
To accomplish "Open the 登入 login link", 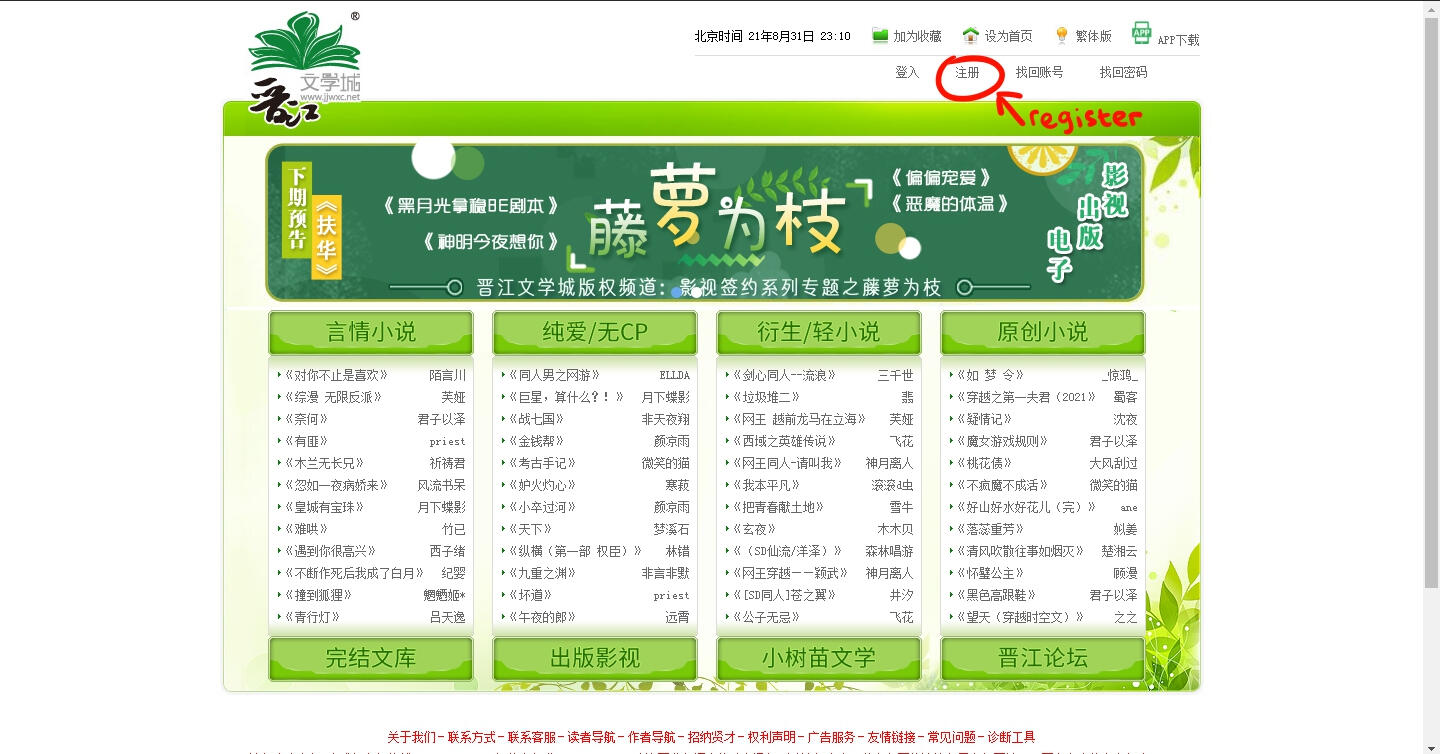I will coord(907,73).
